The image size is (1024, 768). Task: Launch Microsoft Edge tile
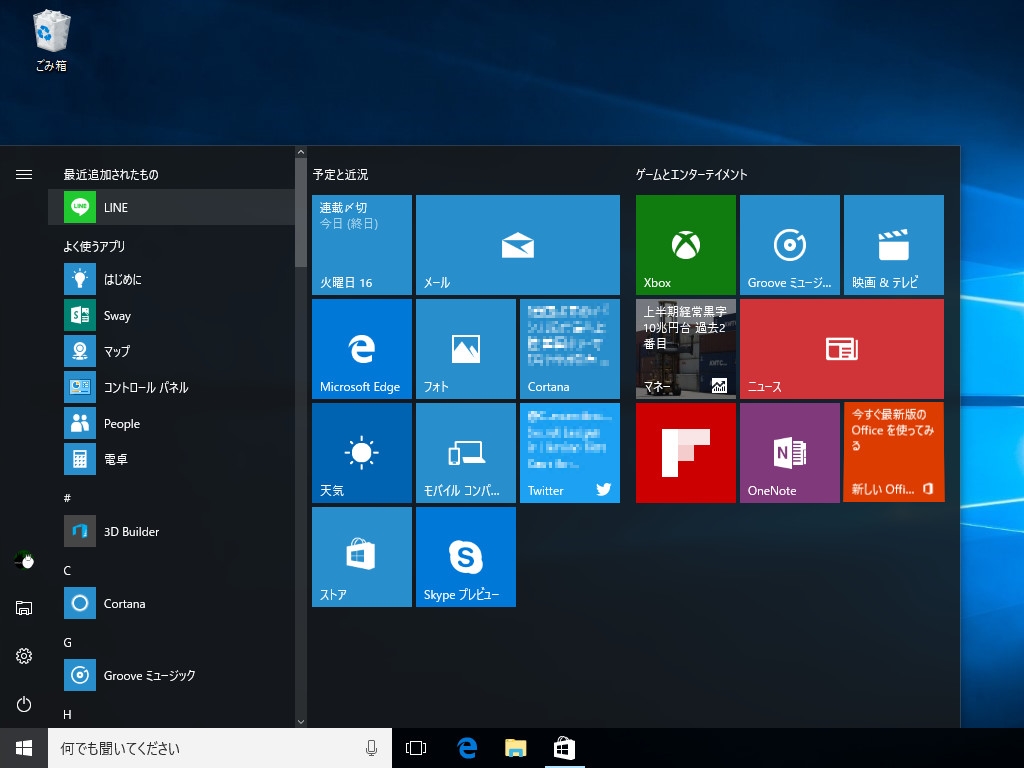click(x=361, y=349)
